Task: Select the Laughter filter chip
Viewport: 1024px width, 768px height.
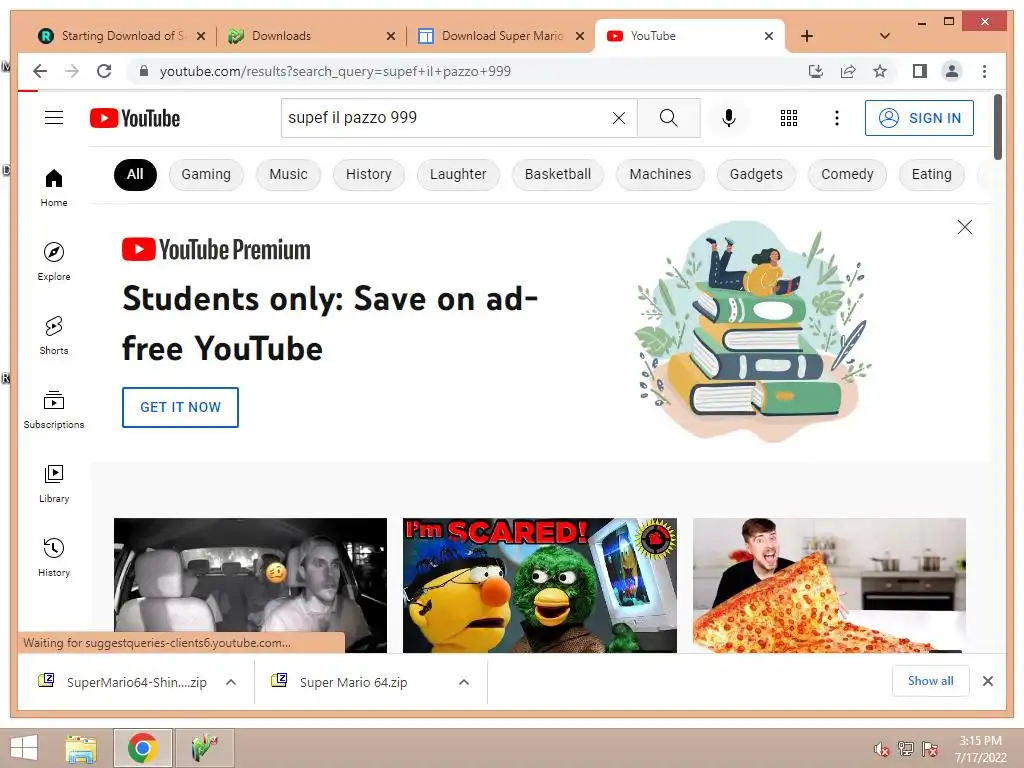Action: [458, 174]
